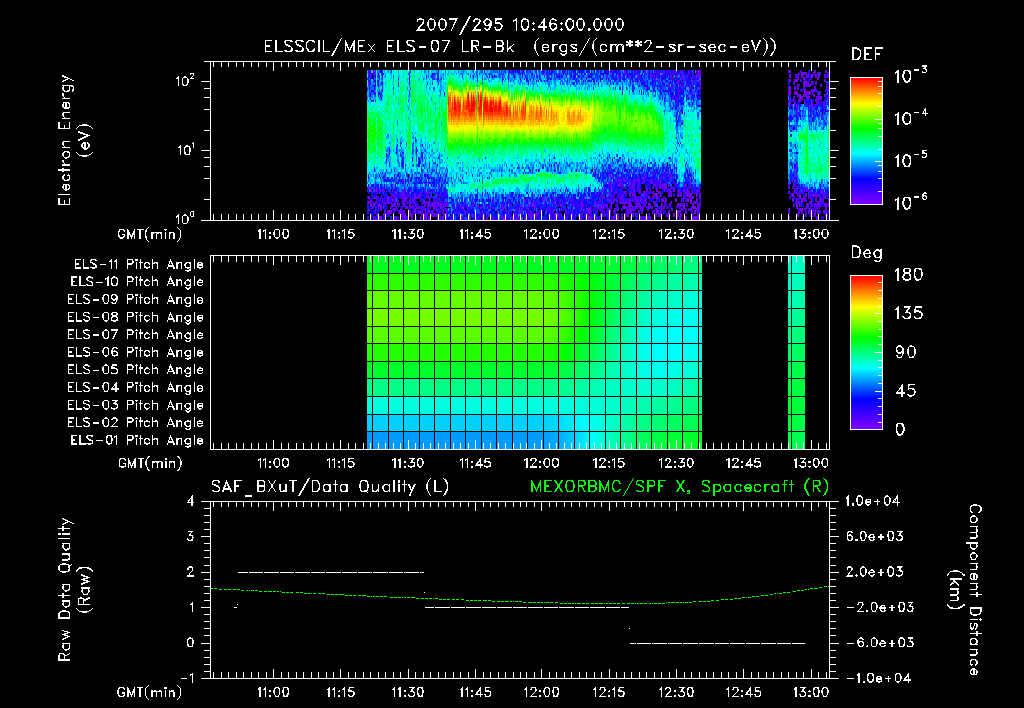The width and height of the screenshot is (1024, 708).
Task: Click the ELS-10 Pitch Angle row label
Action: [137, 282]
